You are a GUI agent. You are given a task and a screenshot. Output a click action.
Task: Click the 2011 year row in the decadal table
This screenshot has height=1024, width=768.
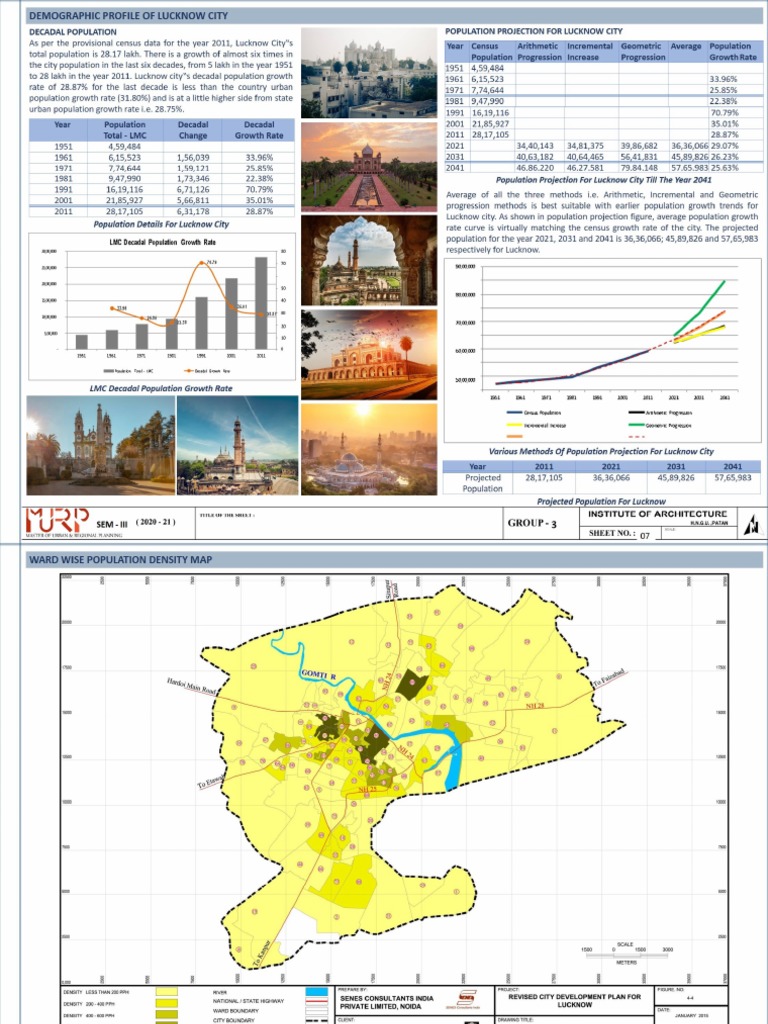click(x=161, y=212)
